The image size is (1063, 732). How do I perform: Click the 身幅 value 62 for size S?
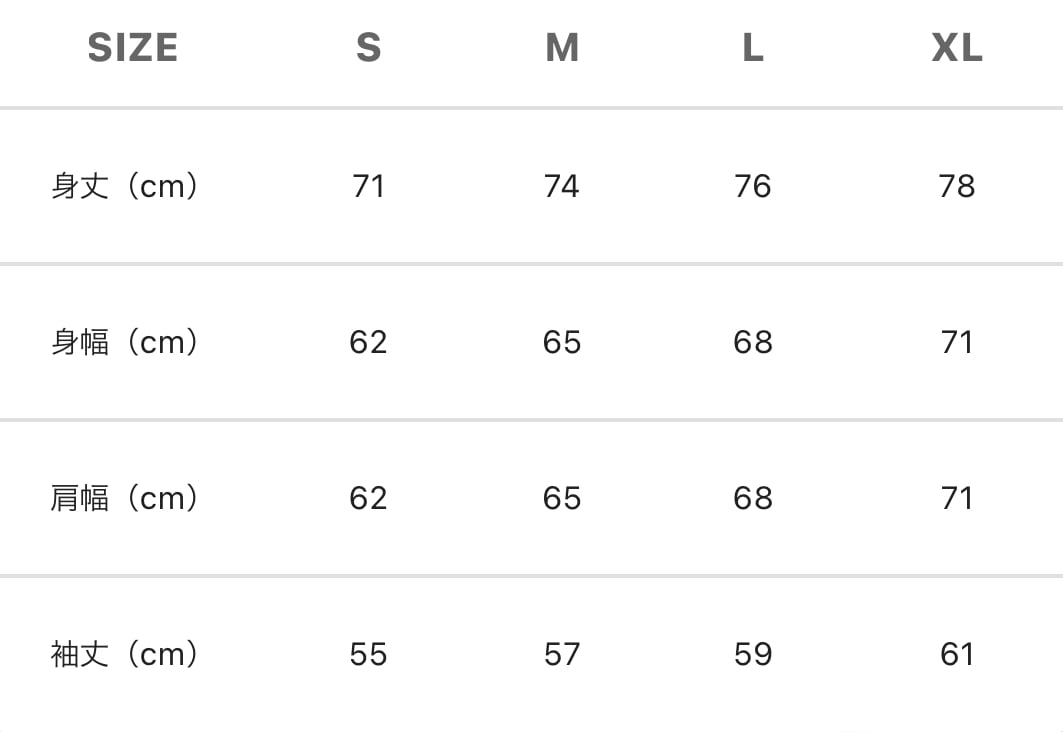(368, 342)
